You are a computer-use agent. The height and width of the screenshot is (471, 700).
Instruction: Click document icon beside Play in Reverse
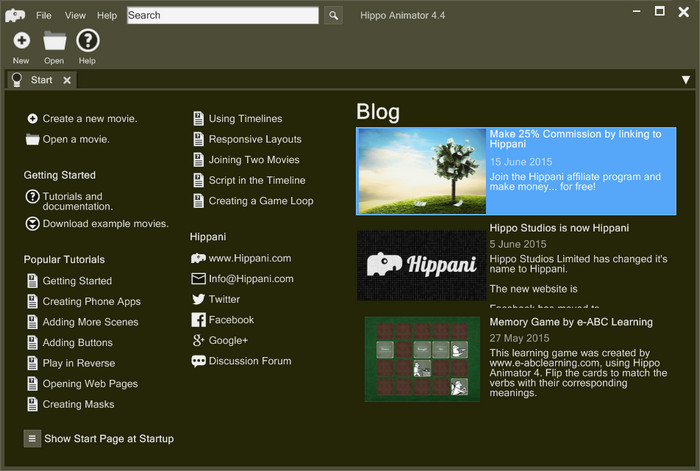point(33,363)
